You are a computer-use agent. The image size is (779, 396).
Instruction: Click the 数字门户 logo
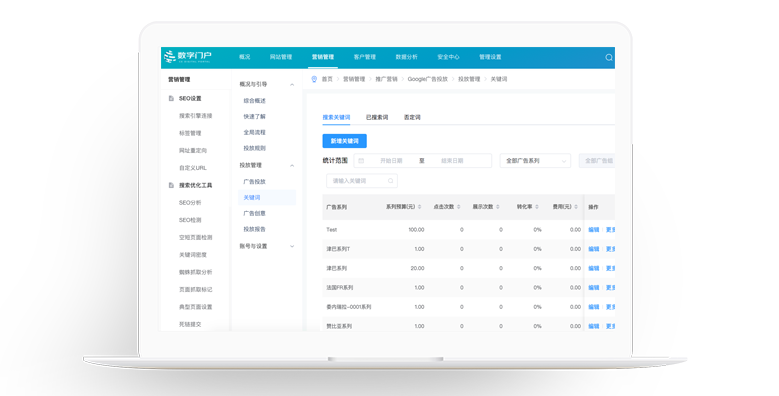coord(188,57)
